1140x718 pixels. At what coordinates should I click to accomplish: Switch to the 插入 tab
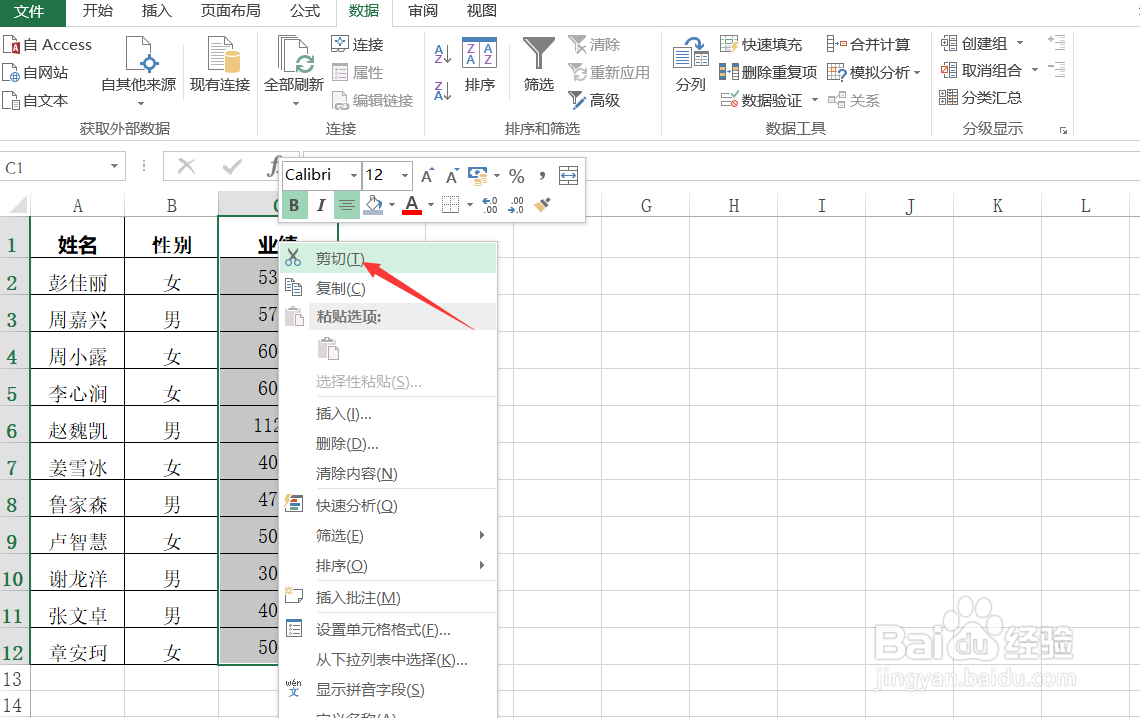(x=156, y=11)
